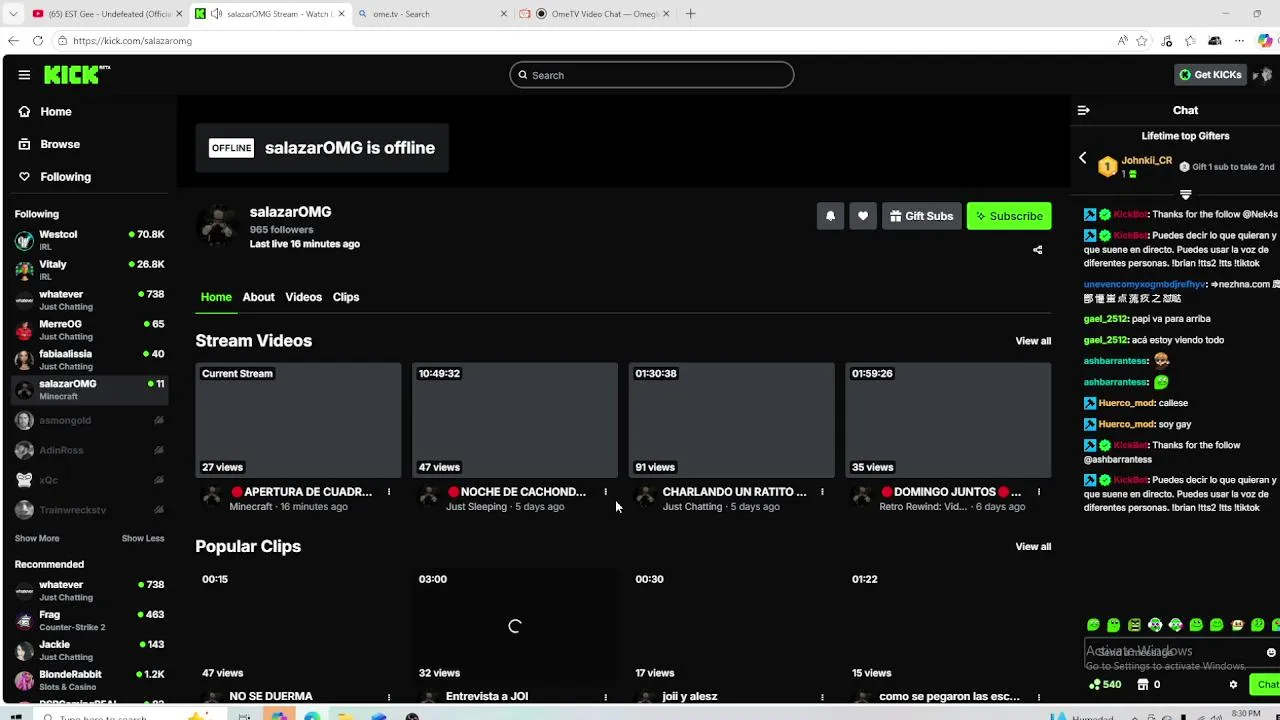
Task: Open MerreOG channel in Following list
Action: coord(90,330)
